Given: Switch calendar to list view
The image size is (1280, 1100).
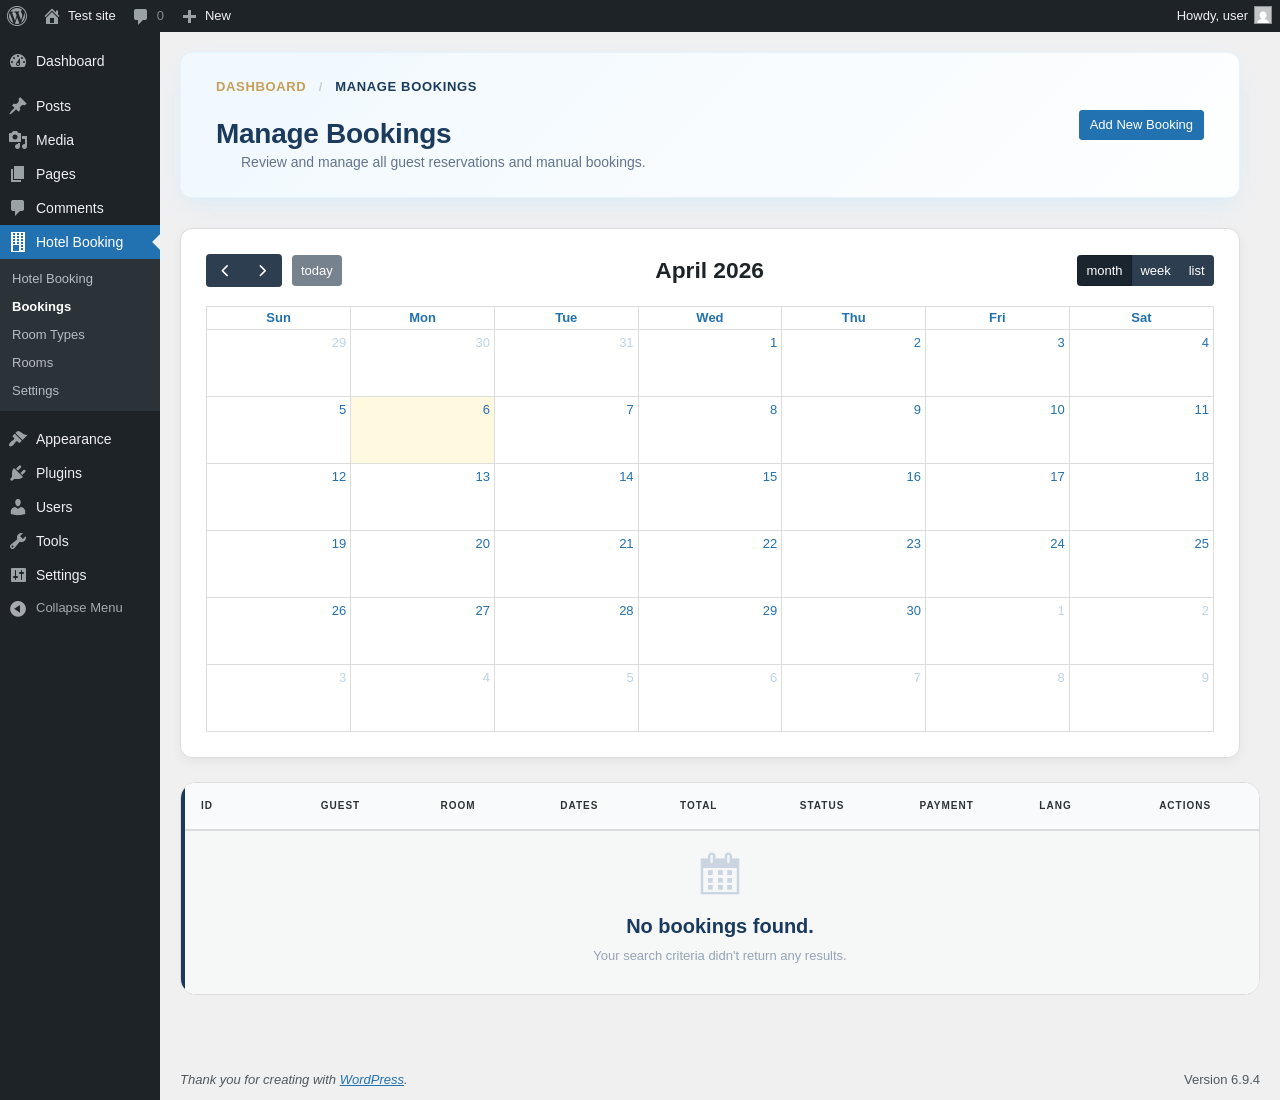Looking at the screenshot, I should pos(1196,271).
